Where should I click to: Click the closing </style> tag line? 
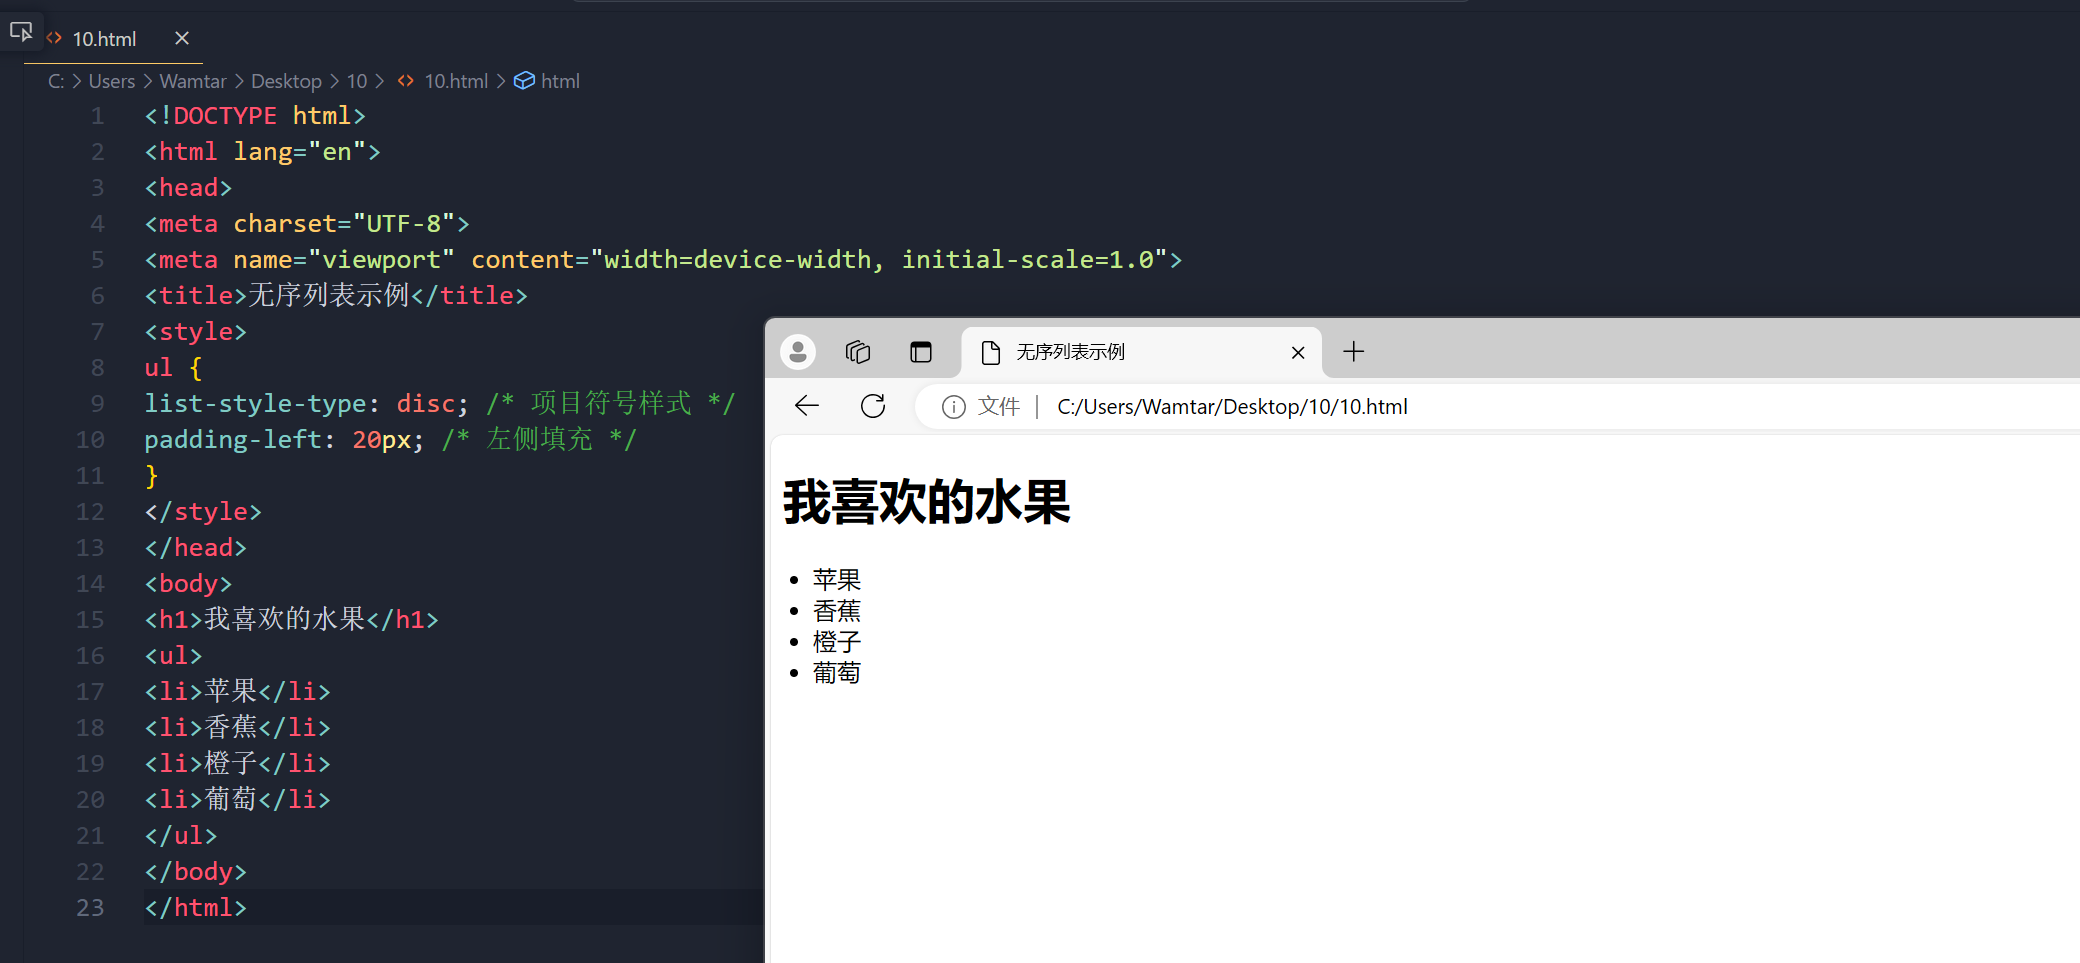pos(203,512)
